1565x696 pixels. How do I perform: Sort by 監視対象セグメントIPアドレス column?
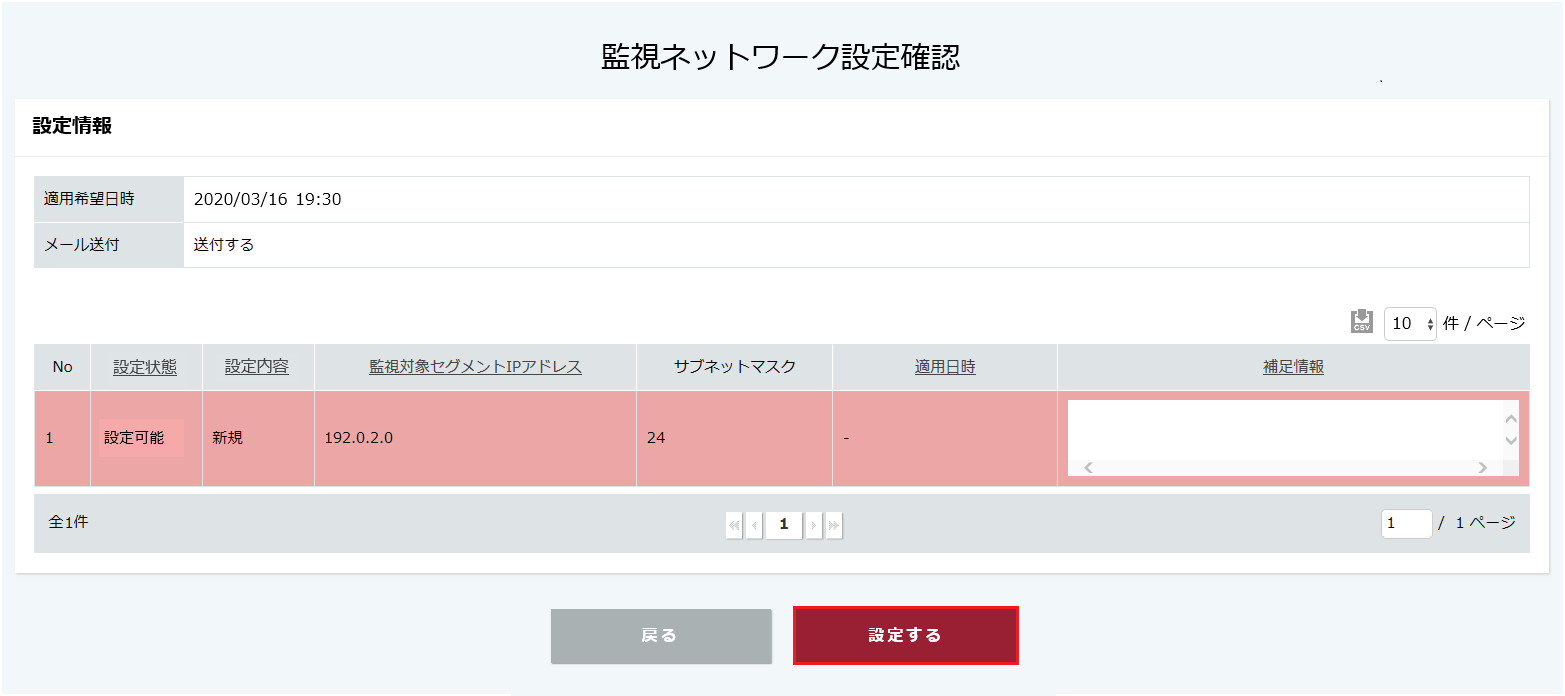[475, 367]
